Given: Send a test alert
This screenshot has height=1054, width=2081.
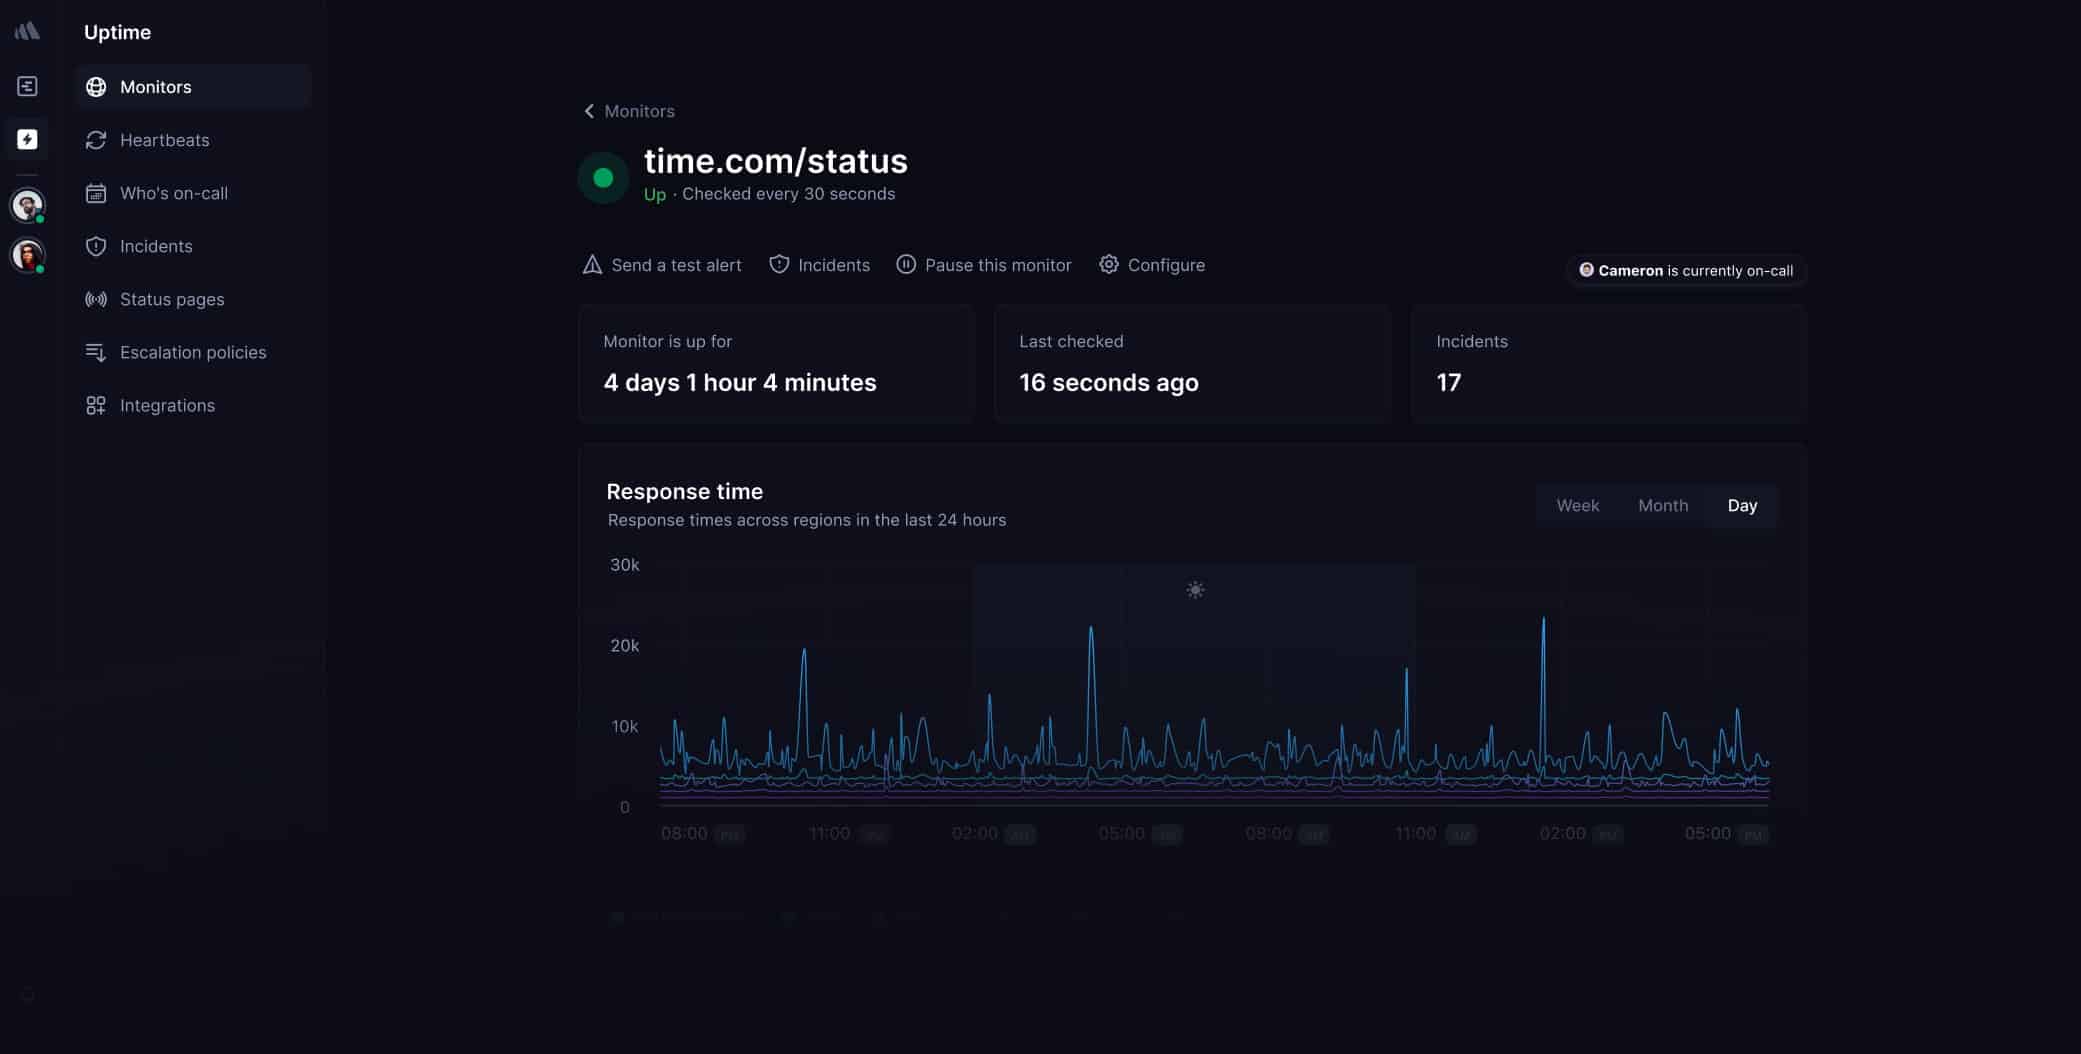Looking at the screenshot, I should pos(662,265).
